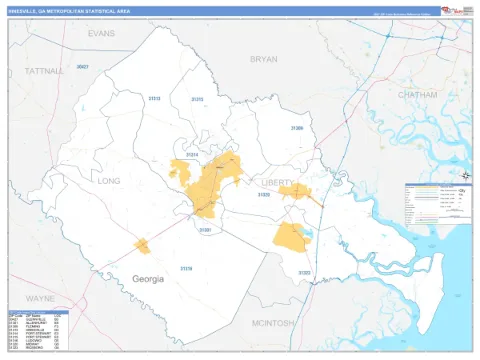The width and height of the screenshot is (480, 360).
Task: Click the WAYNE county label
Action: (x=40, y=299)
